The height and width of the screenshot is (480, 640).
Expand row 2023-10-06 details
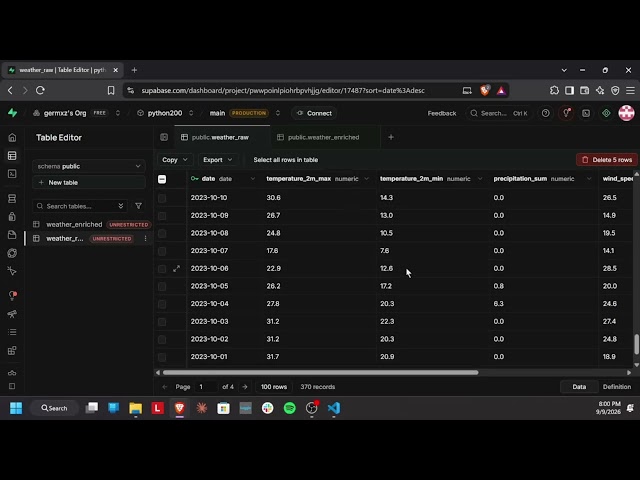[176, 269]
